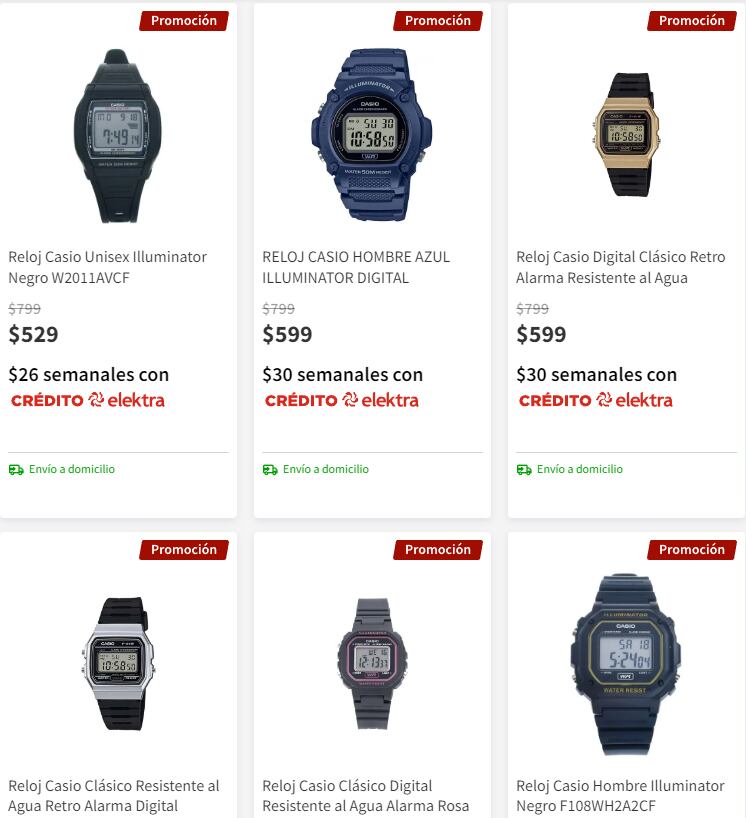
Task: Open Reloj Casio Clásico Digital Alarma Rosa title
Action: pos(366,796)
